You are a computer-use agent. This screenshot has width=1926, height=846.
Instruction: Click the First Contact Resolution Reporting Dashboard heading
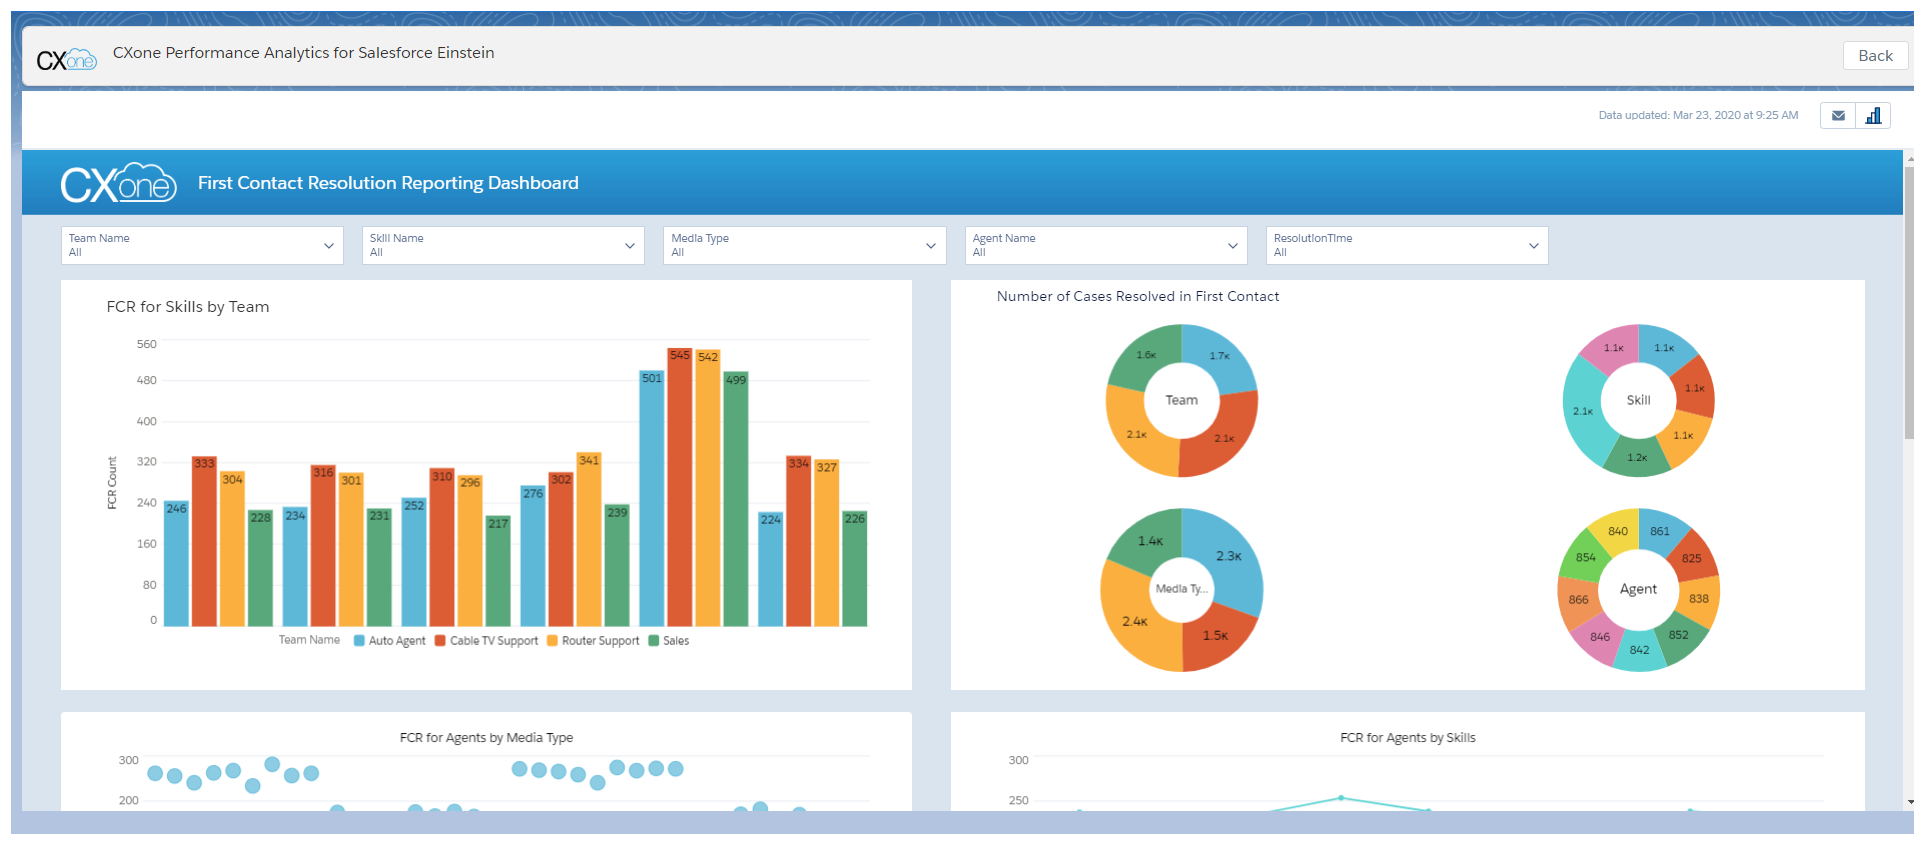(x=388, y=183)
